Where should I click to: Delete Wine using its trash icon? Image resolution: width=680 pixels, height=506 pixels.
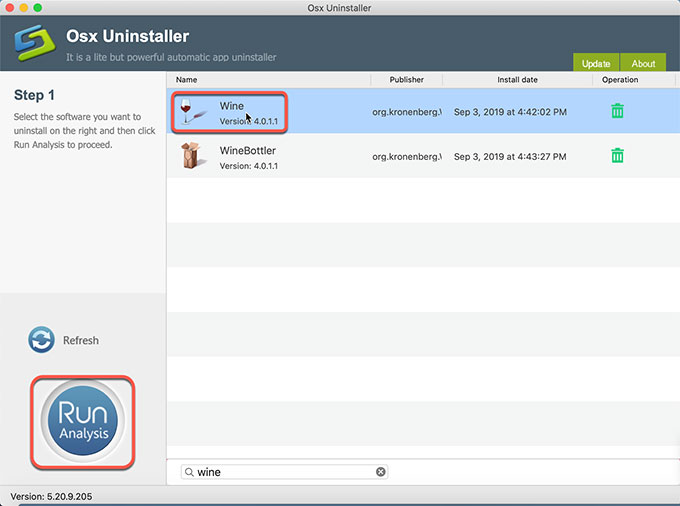[617, 111]
